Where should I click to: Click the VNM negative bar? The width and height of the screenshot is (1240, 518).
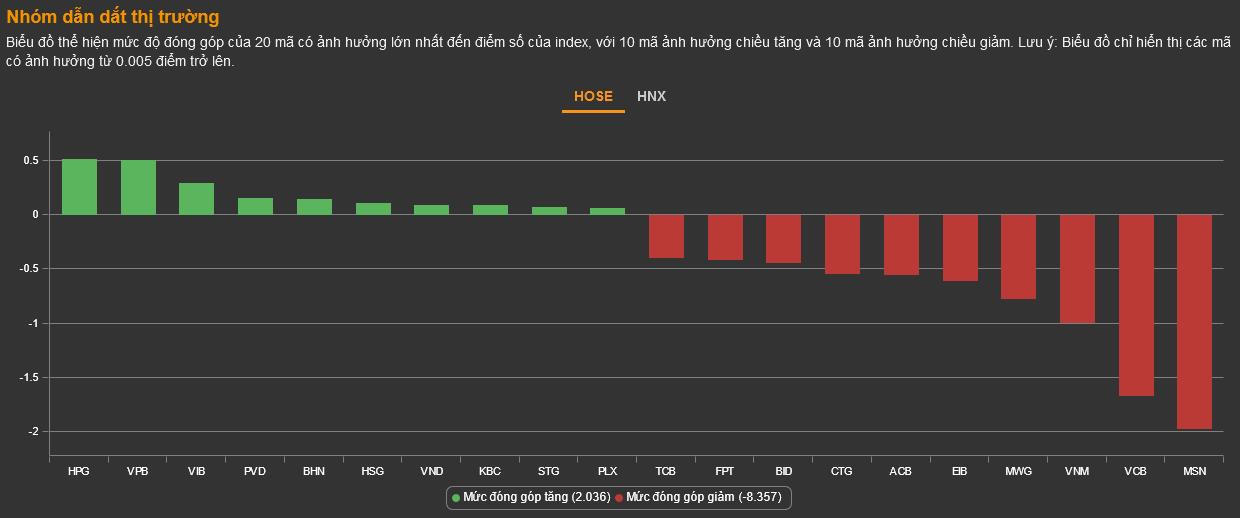(1077, 269)
